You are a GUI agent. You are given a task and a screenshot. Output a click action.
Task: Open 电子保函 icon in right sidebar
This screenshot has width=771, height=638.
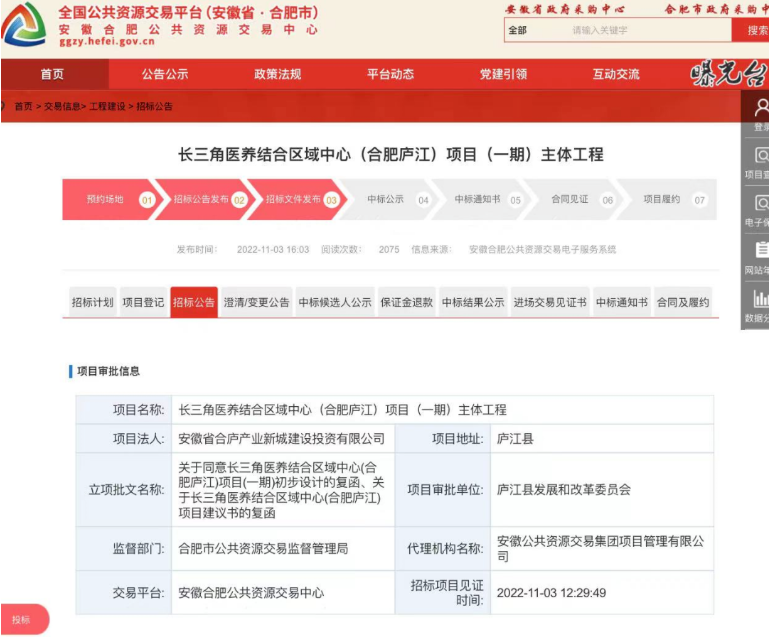(x=761, y=204)
